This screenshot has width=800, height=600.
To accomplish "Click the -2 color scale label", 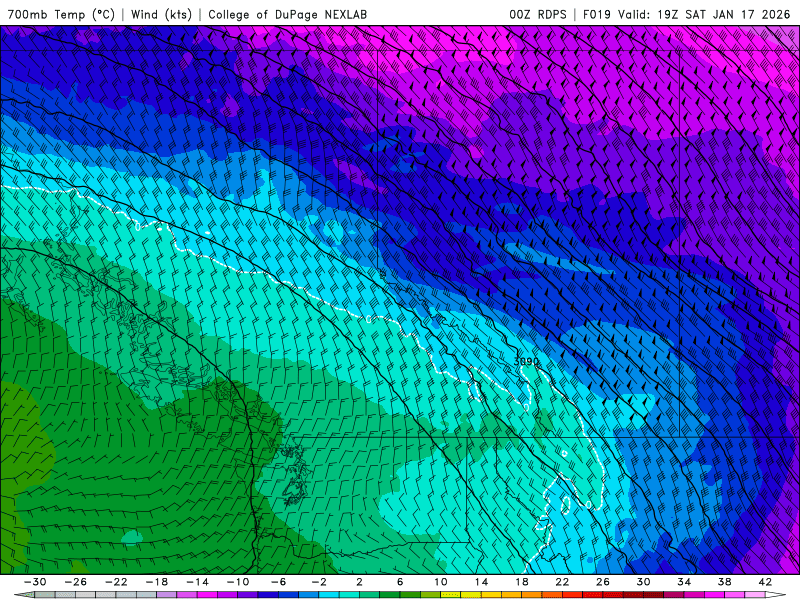I will 319,582.
